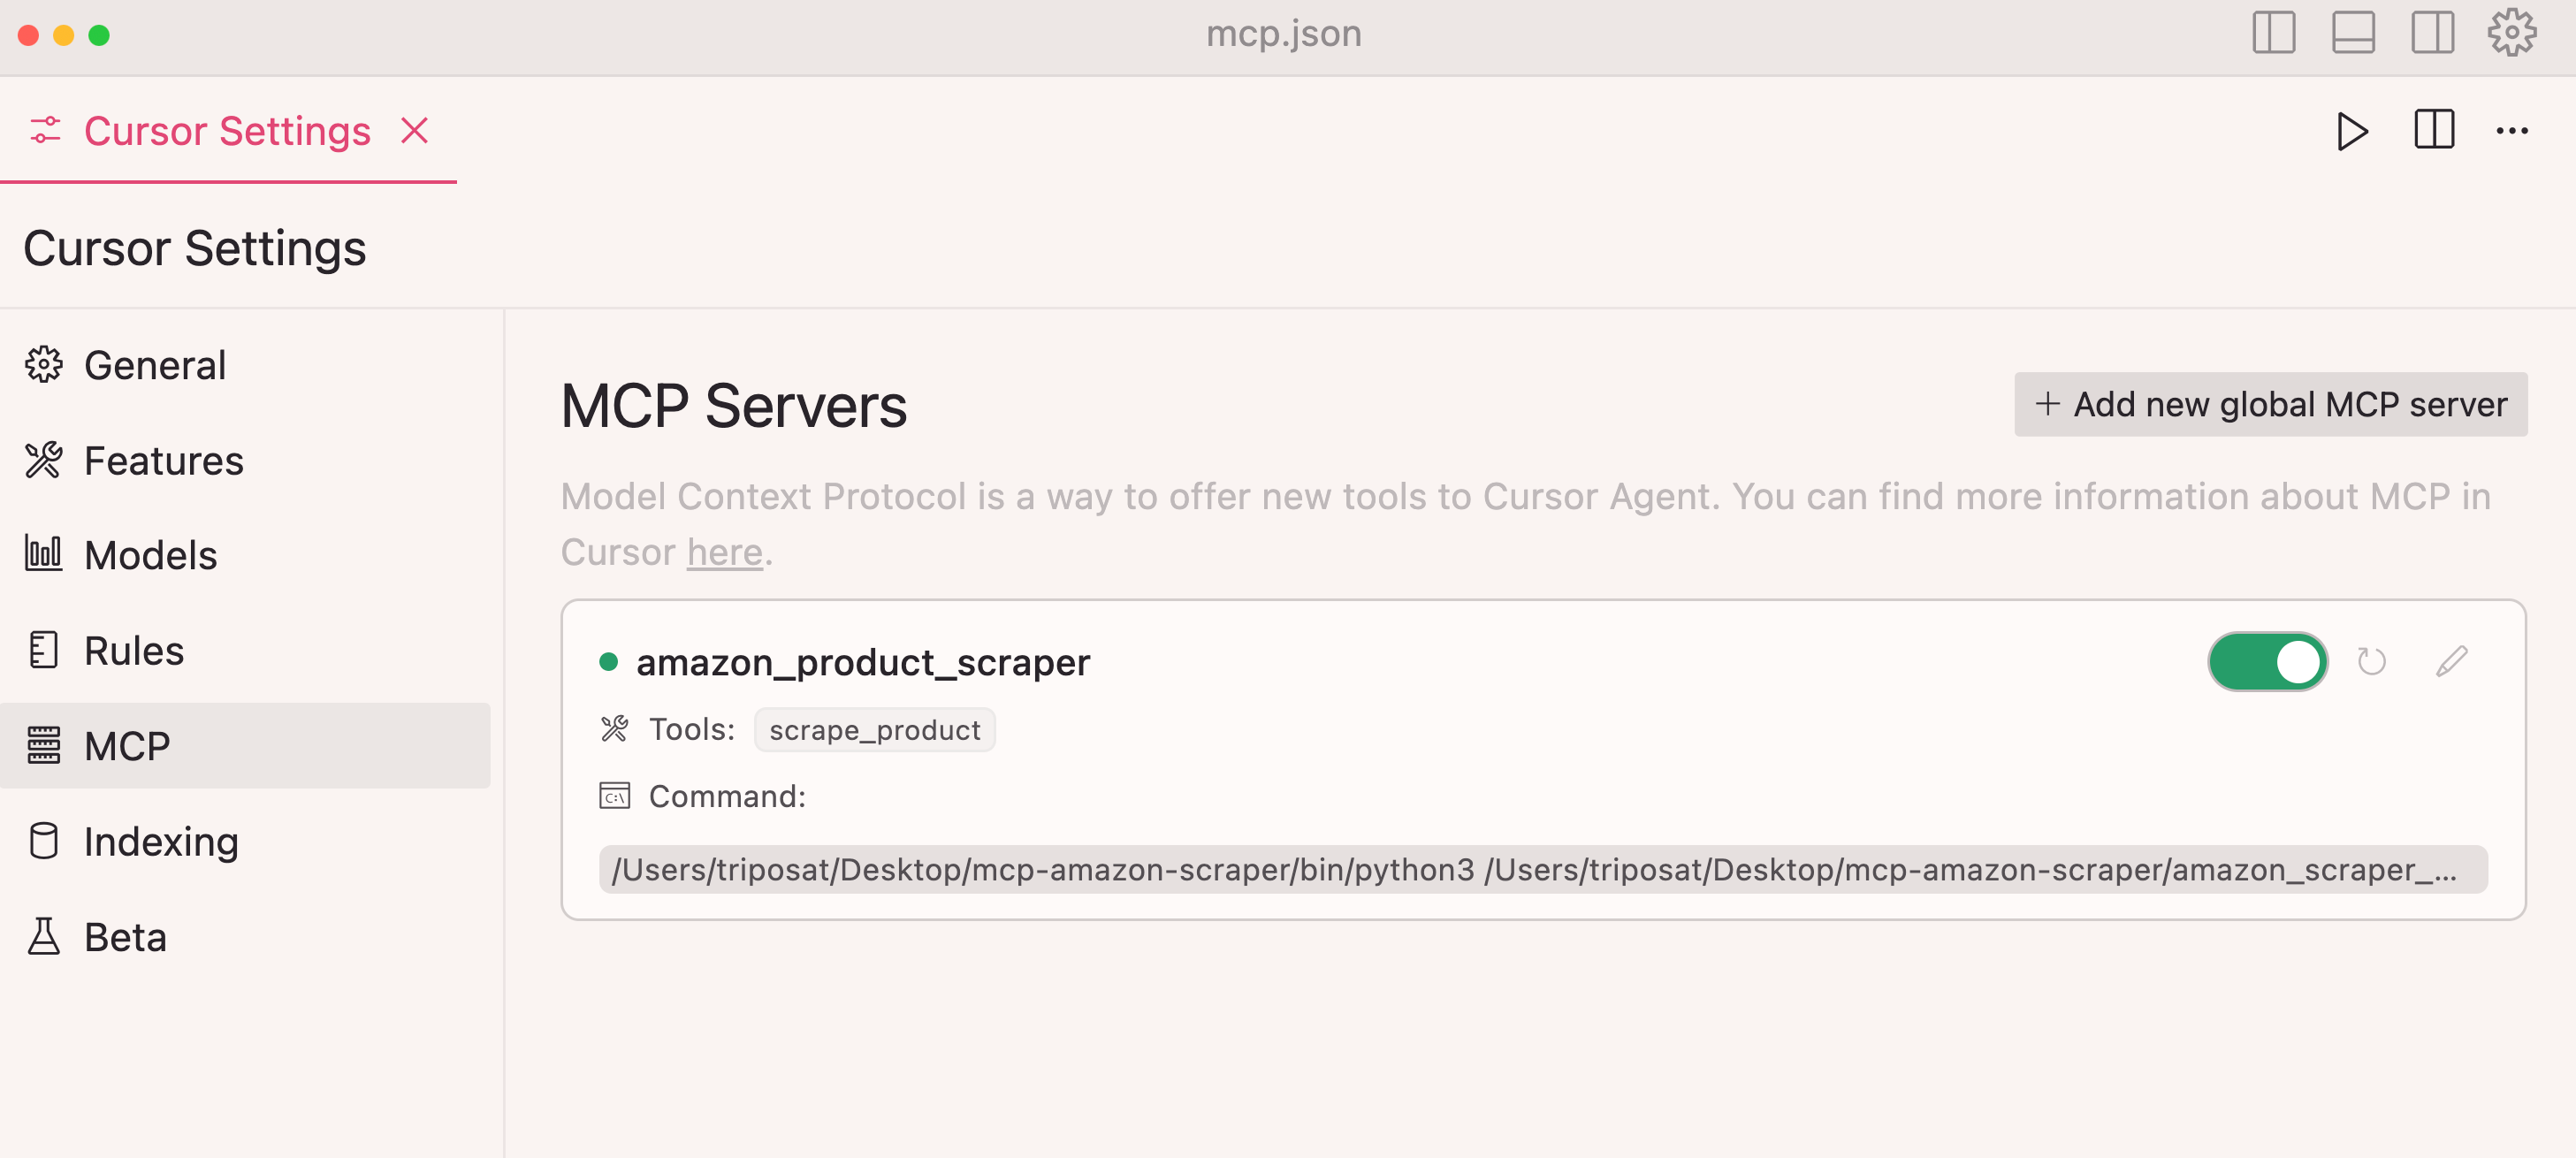The image size is (2576, 1158).
Task: Toggle the primary sidebar layout icon
Action: pyautogui.click(x=2273, y=33)
